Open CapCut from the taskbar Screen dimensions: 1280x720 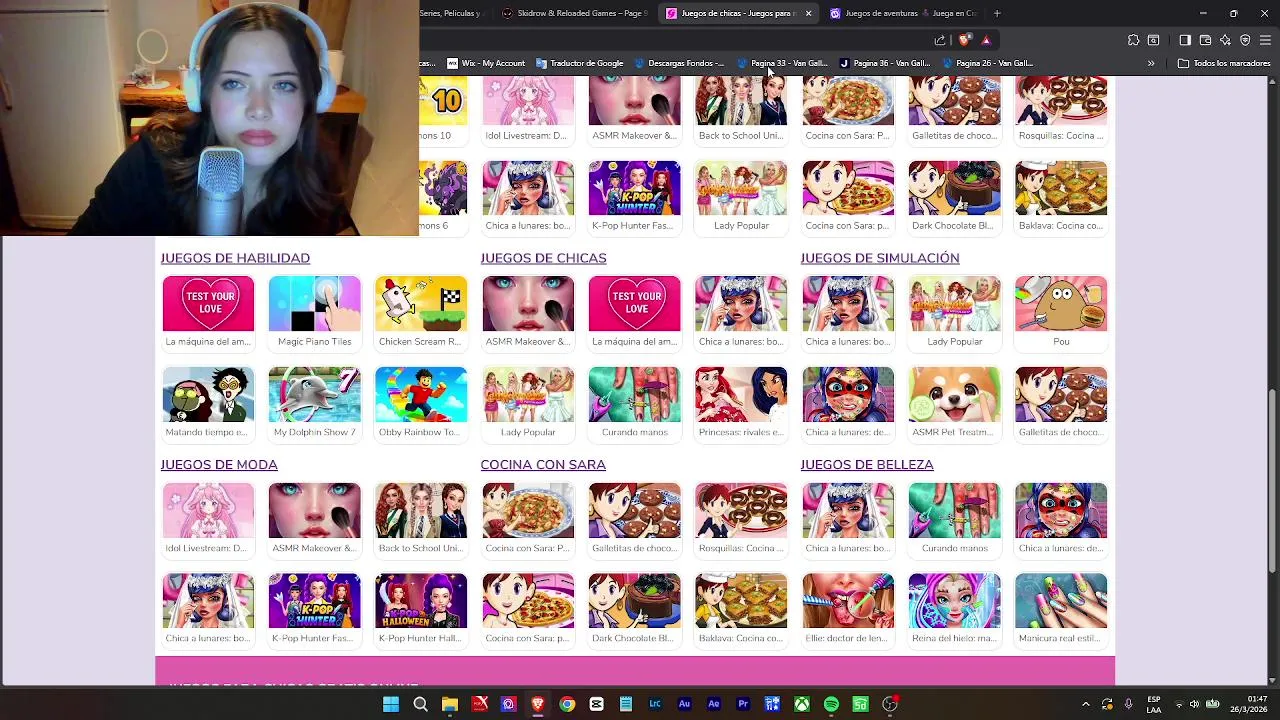596,704
